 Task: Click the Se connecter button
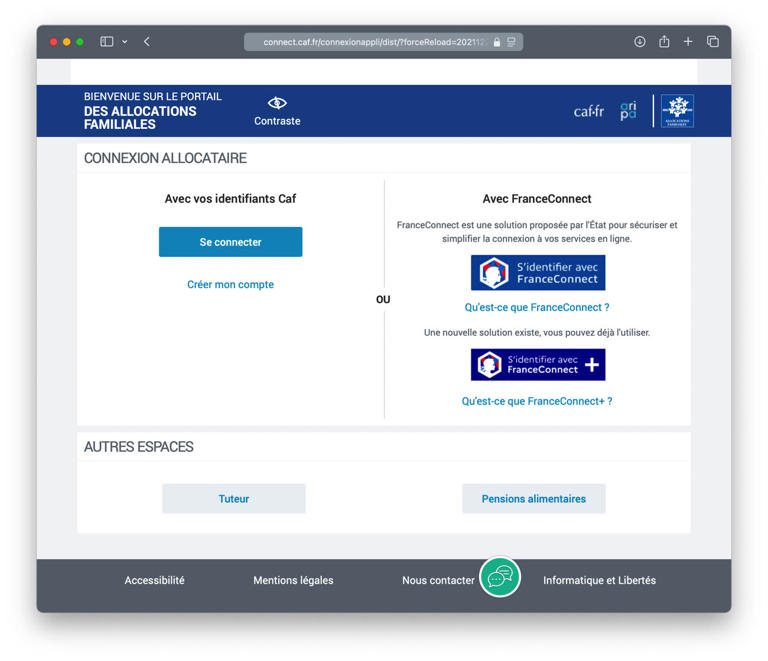[230, 242]
